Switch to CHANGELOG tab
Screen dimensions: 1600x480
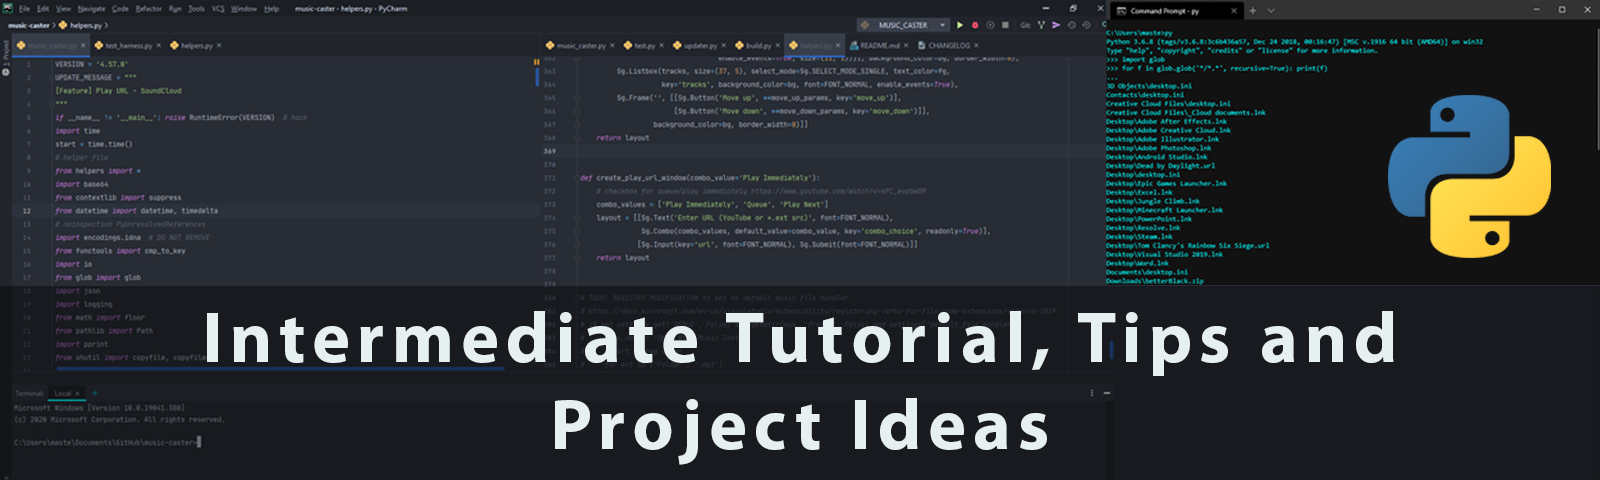(x=948, y=45)
